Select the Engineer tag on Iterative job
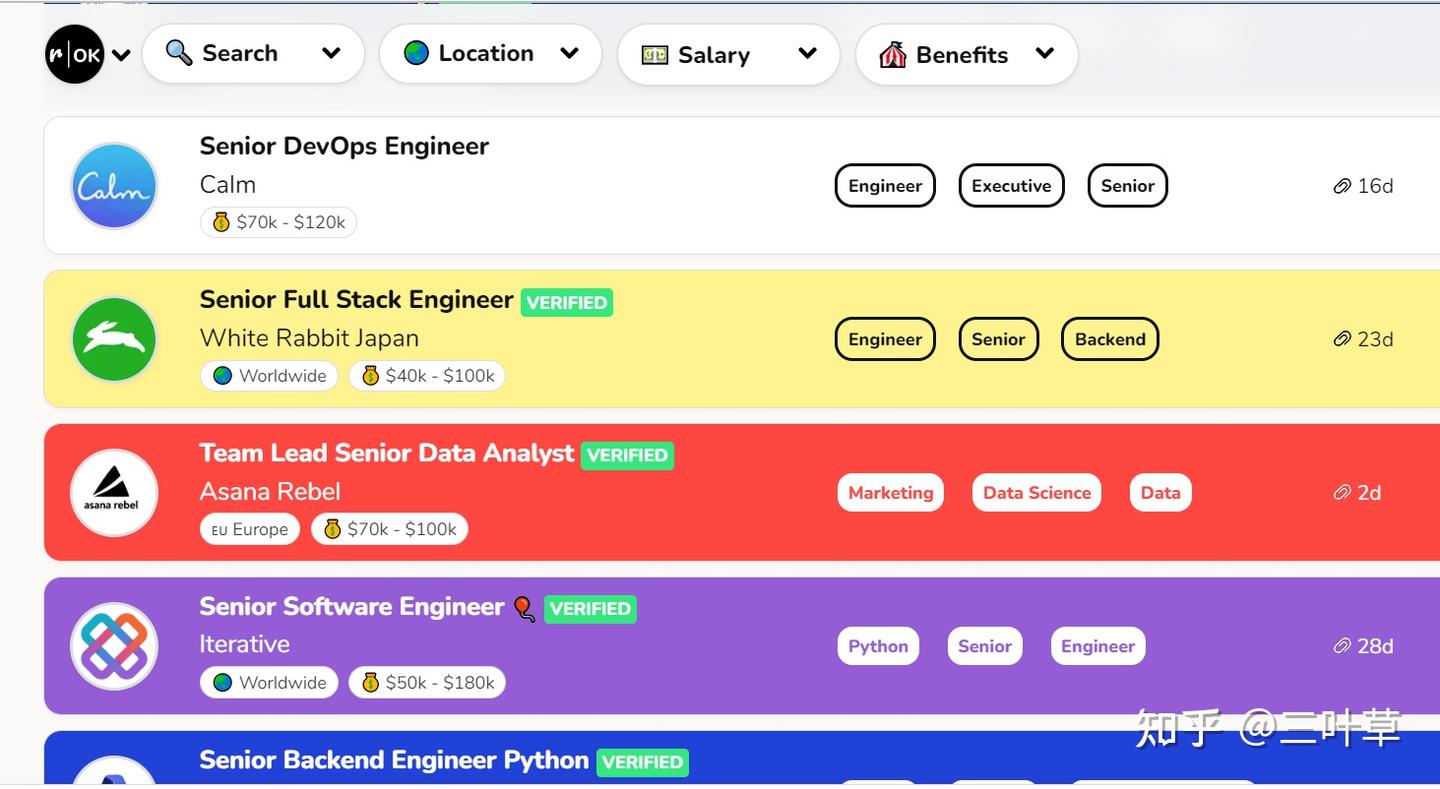 pos(1098,646)
